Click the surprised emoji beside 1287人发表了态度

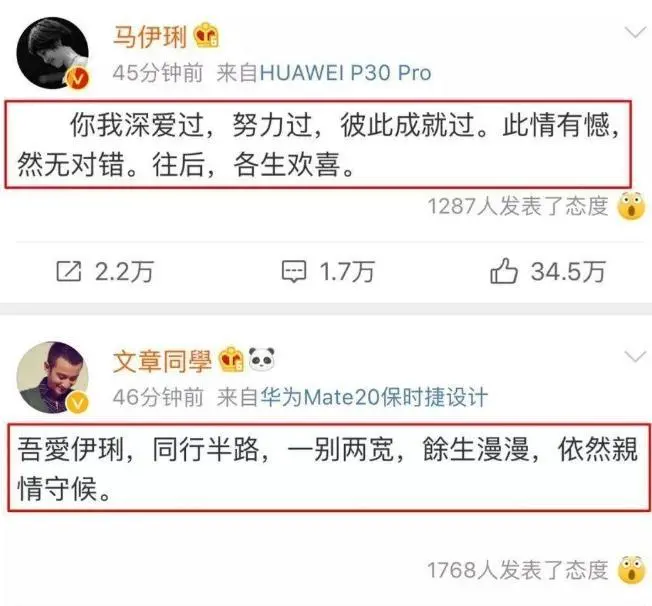click(631, 206)
